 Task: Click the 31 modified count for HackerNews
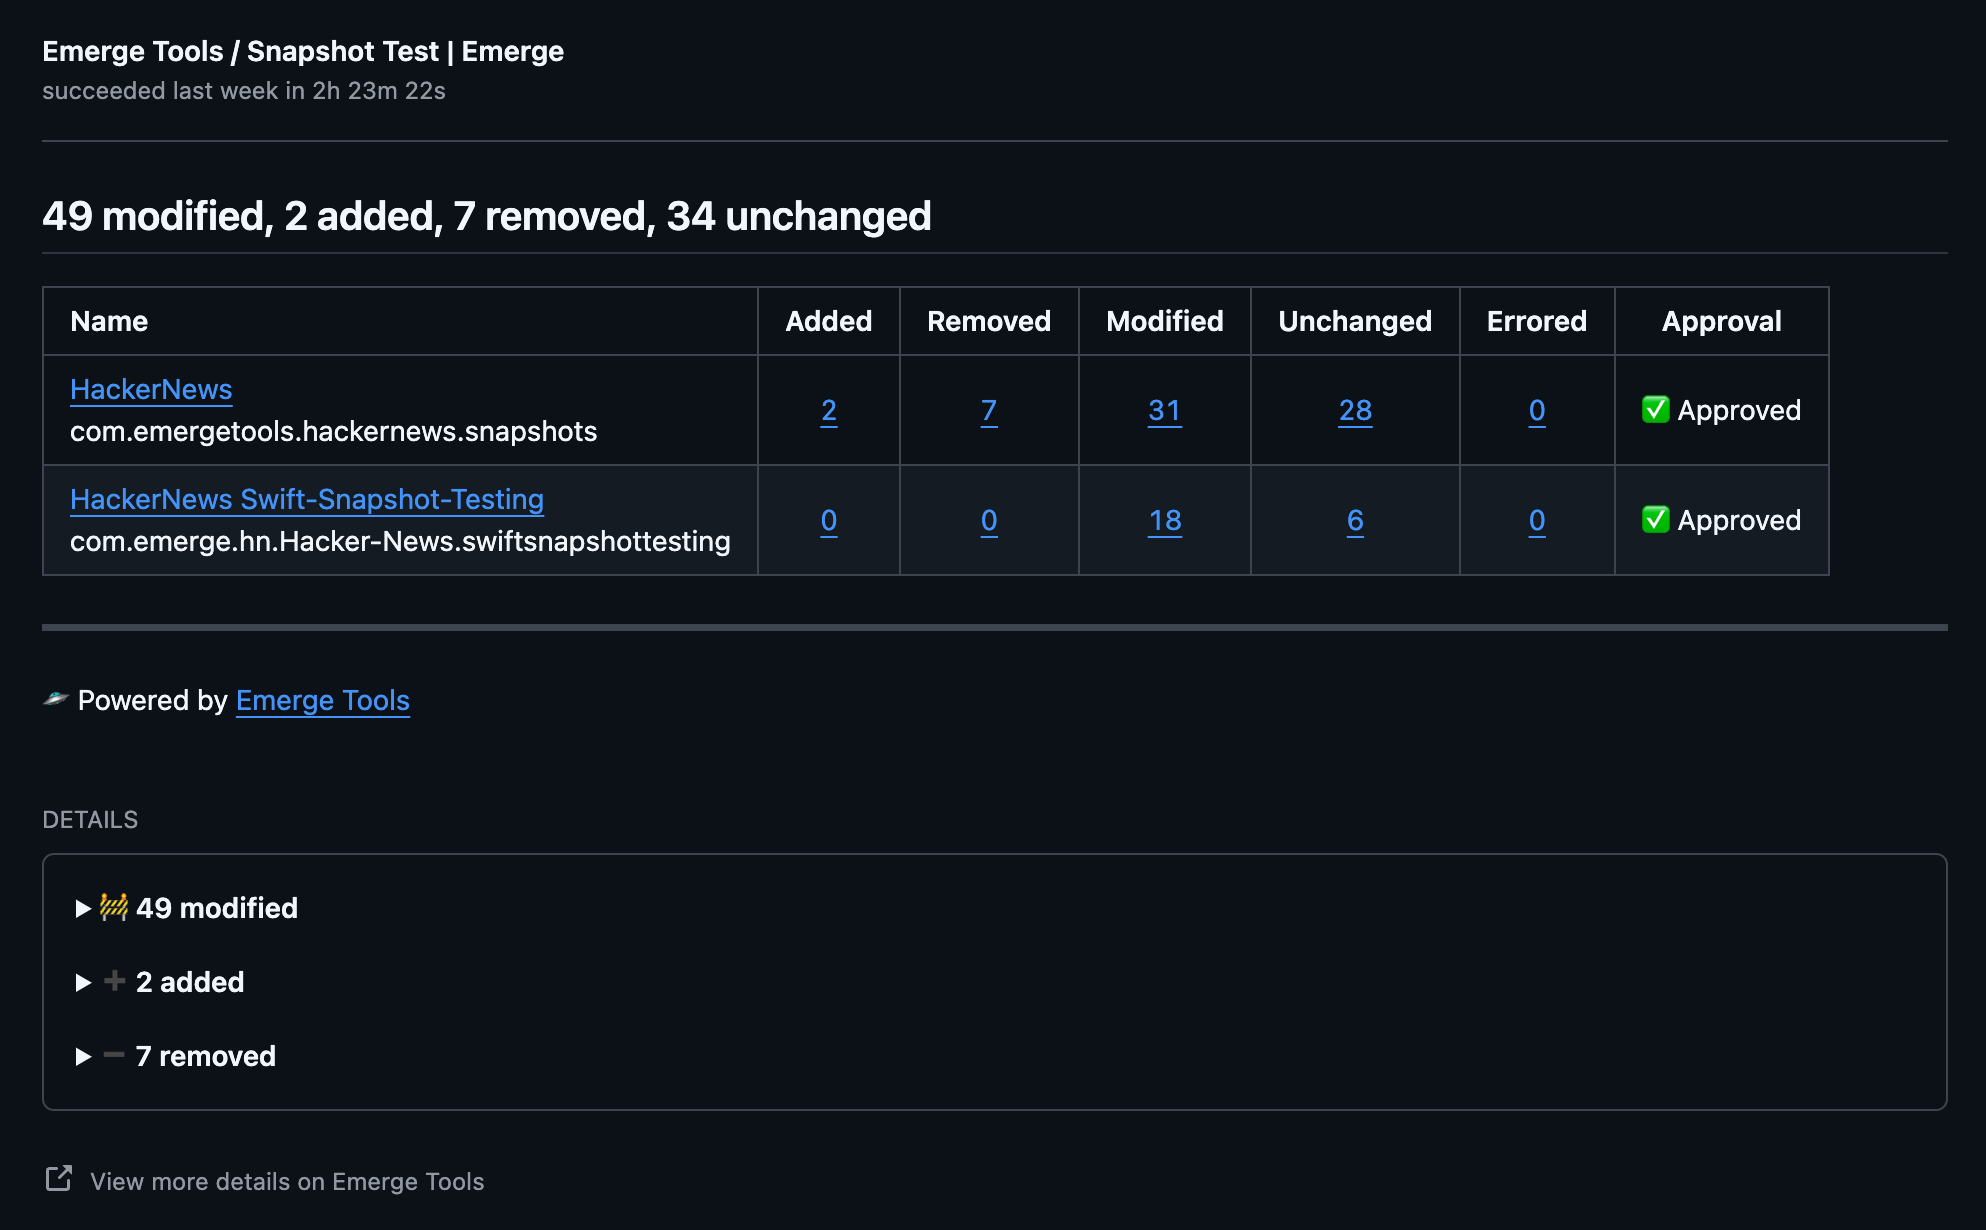pyautogui.click(x=1164, y=411)
